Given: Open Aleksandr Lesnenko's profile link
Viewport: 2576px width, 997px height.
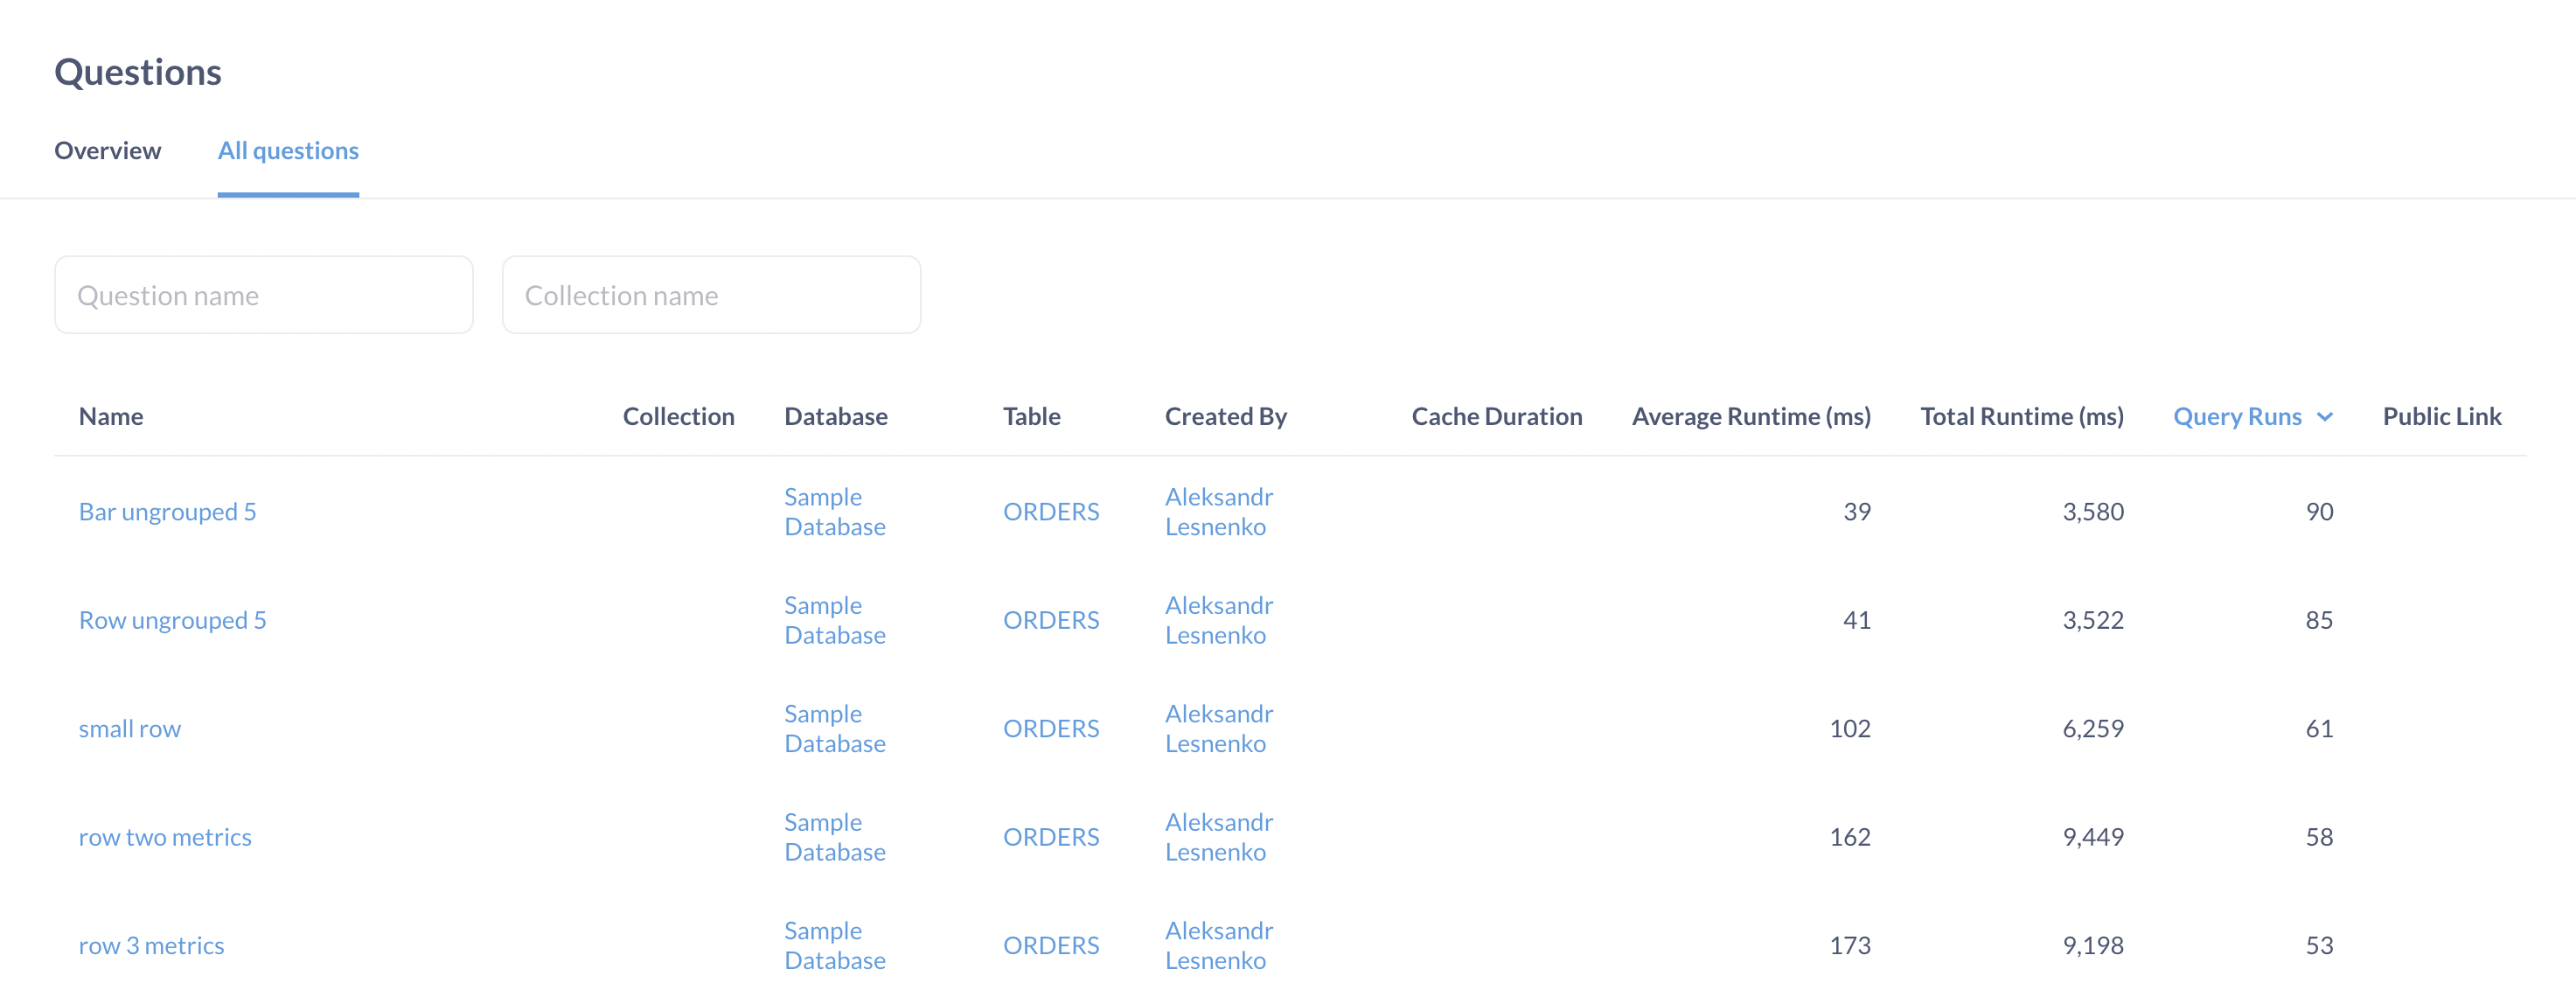Looking at the screenshot, I should pyautogui.click(x=1218, y=511).
